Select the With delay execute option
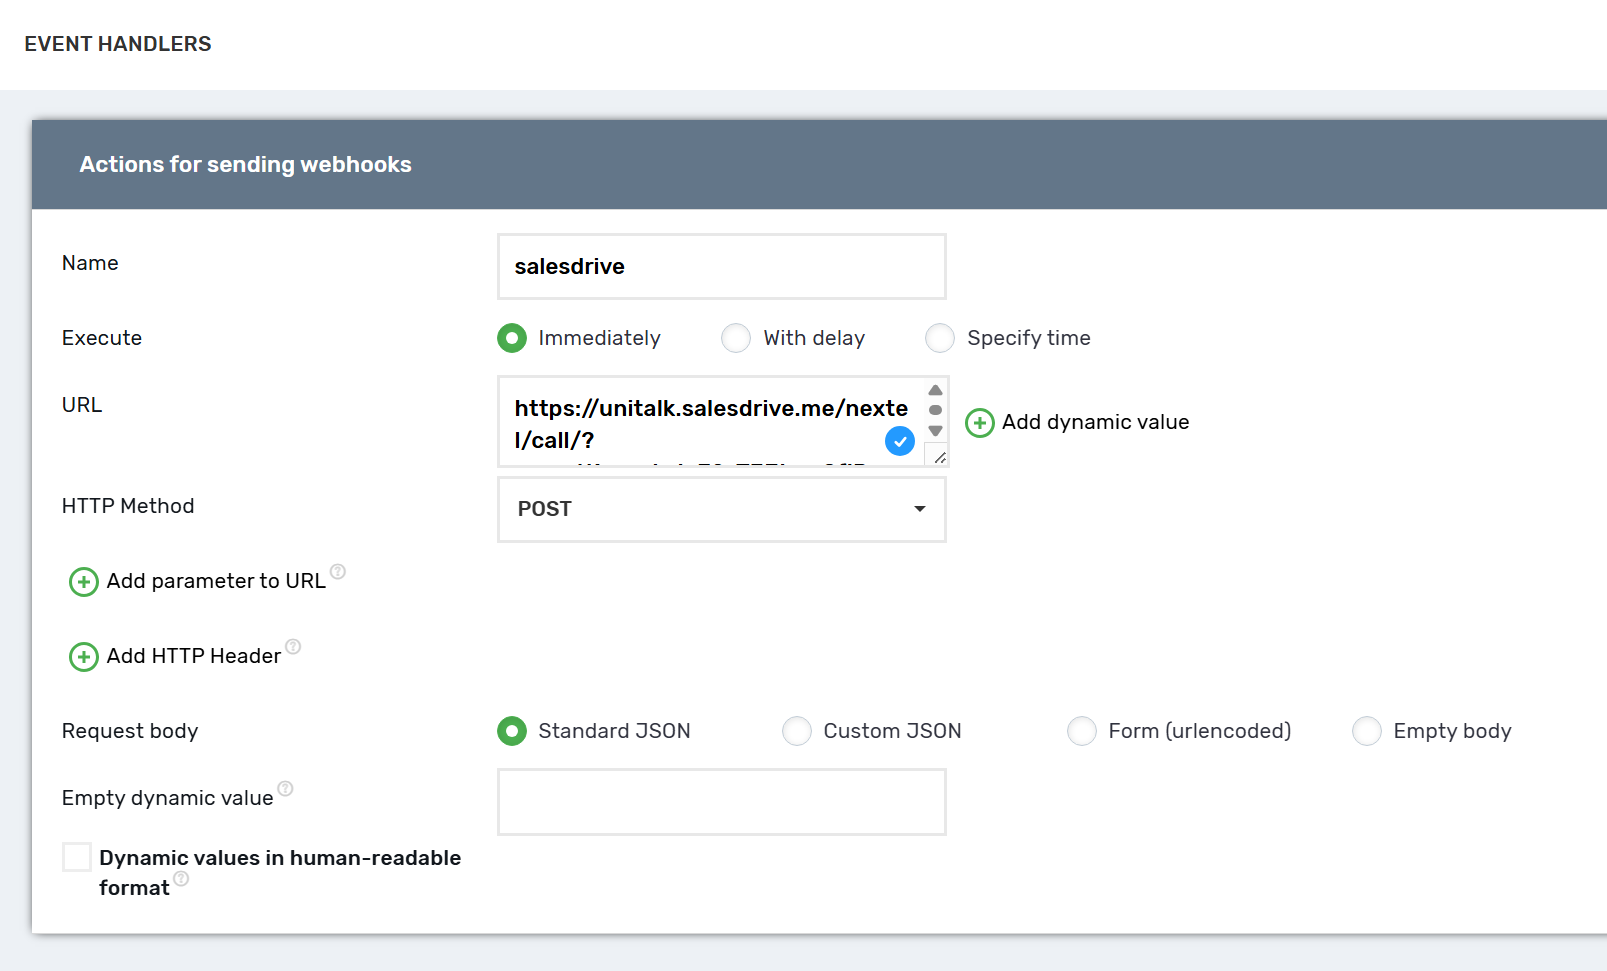Viewport: 1607px width, 971px height. (x=736, y=338)
